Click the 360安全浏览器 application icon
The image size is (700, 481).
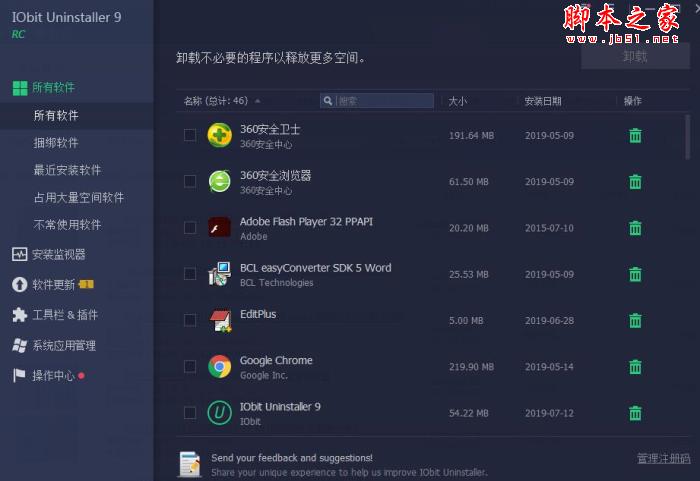[220, 181]
